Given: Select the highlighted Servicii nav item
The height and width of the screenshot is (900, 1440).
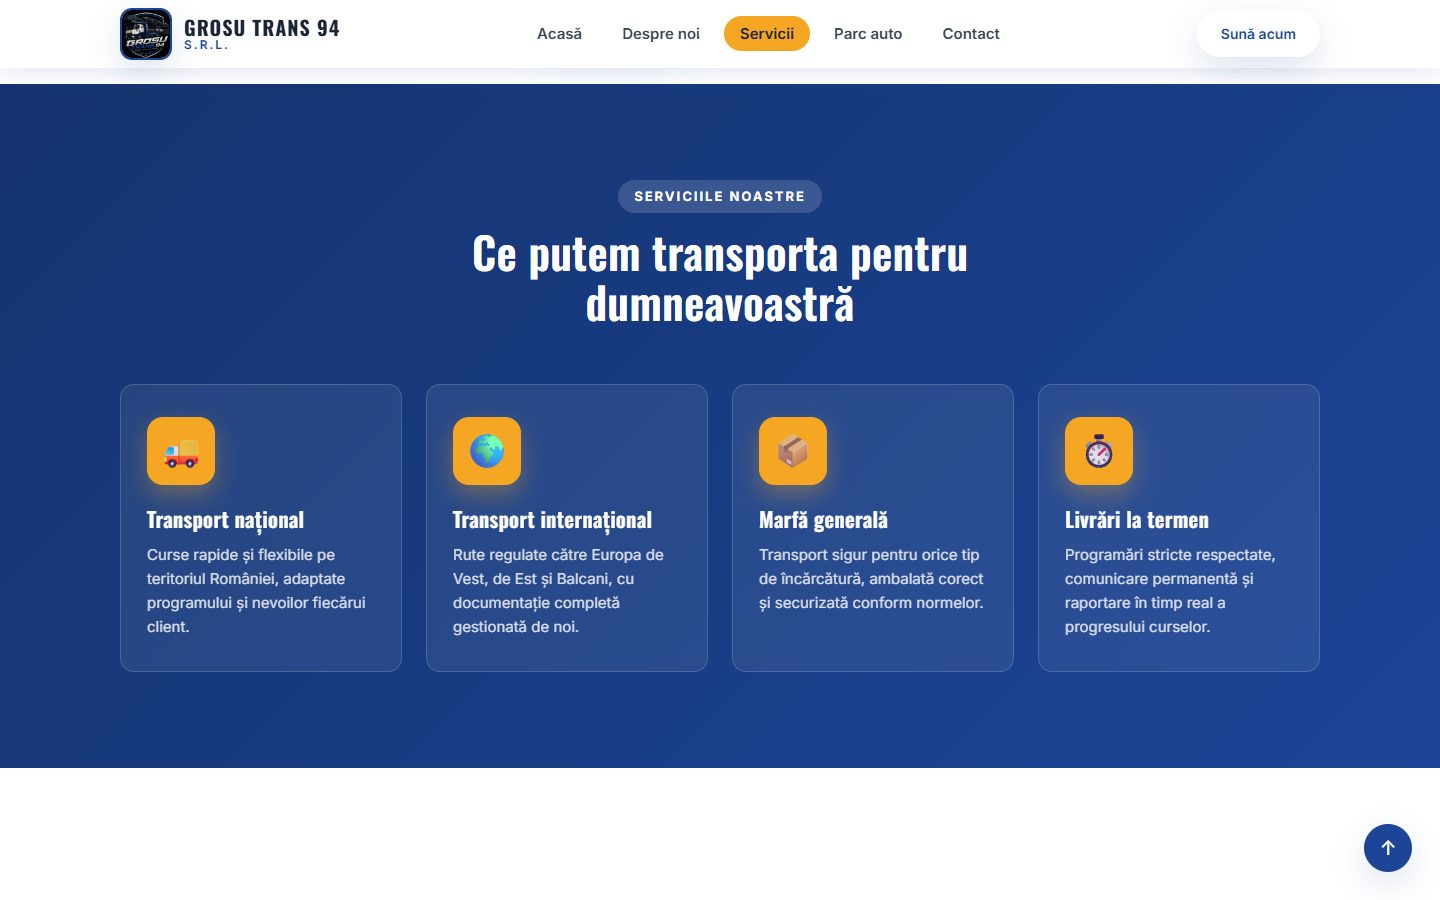Looking at the screenshot, I should (767, 34).
